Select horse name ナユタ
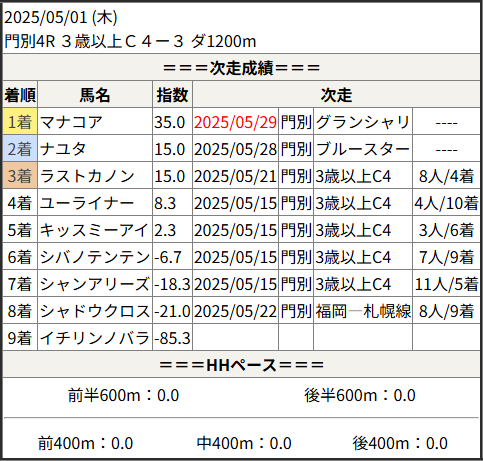This screenshot has height=461, width=483. point(63,149)
